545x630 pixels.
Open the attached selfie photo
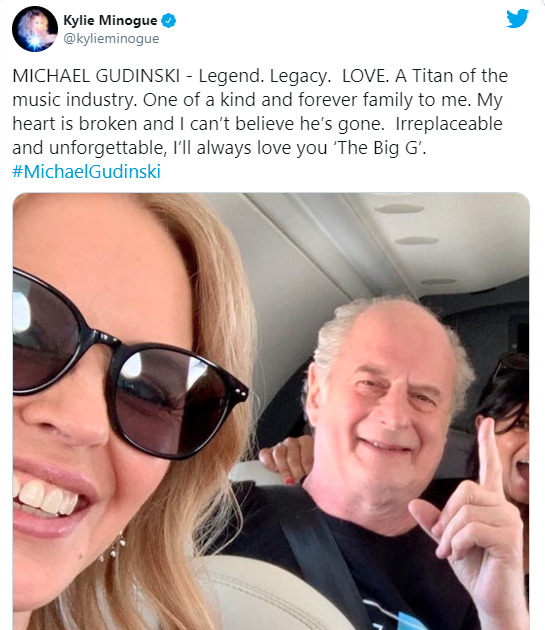[x=271, y=411]
